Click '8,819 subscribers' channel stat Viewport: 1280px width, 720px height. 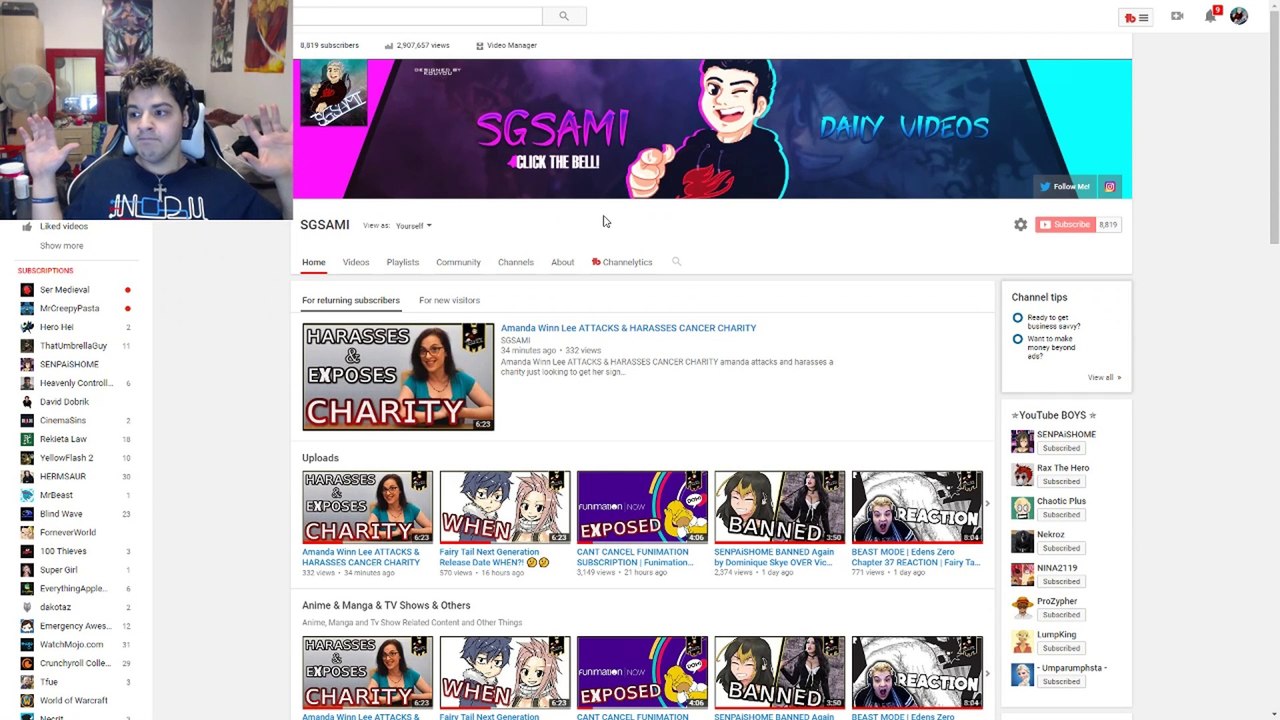click(329, 45)
